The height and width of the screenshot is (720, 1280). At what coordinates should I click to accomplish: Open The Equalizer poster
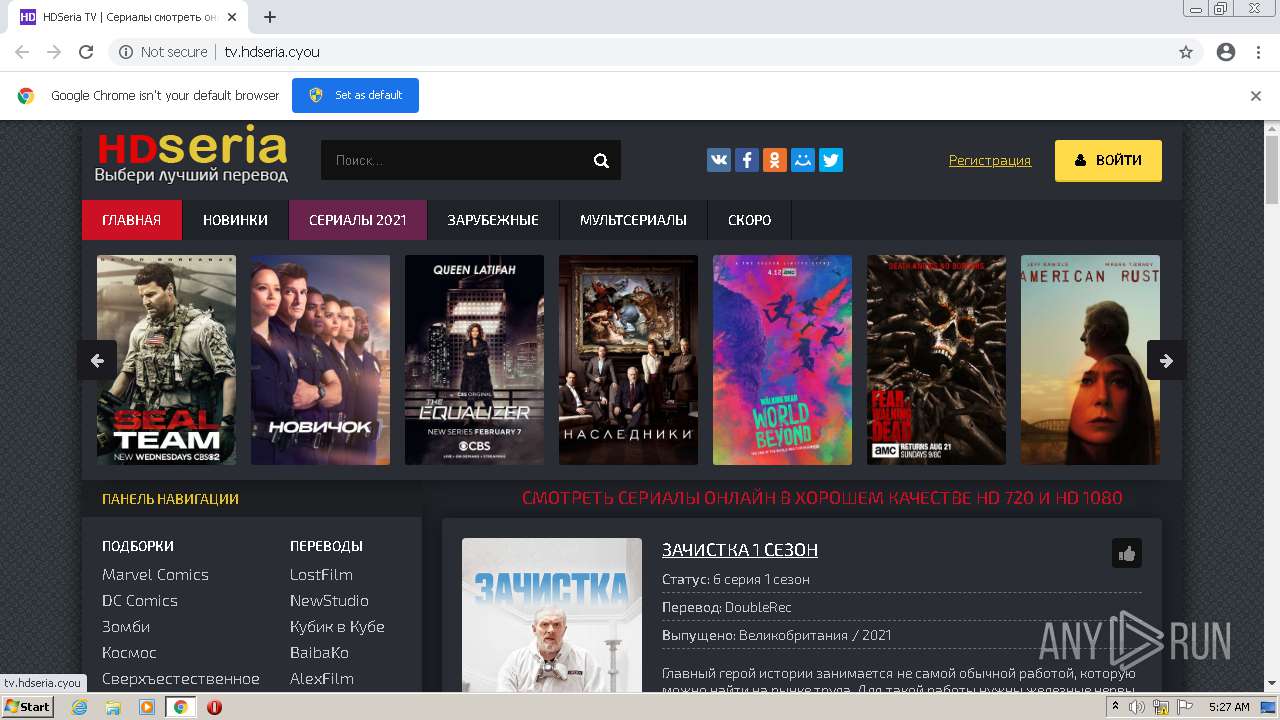coord(474,360)
